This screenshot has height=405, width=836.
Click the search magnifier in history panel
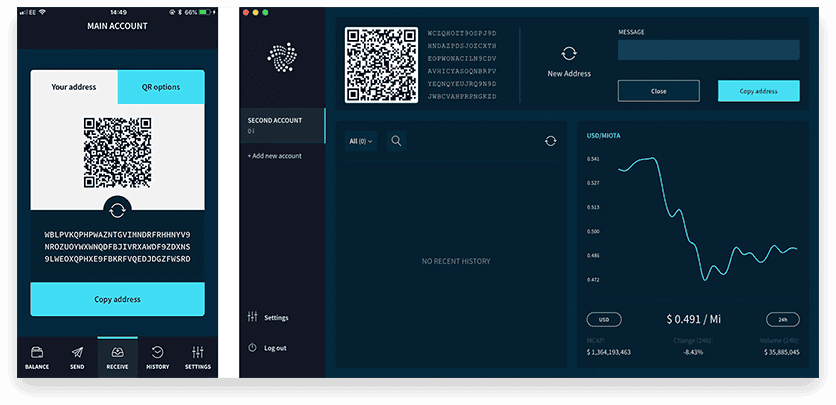click(x=396, y=141)
